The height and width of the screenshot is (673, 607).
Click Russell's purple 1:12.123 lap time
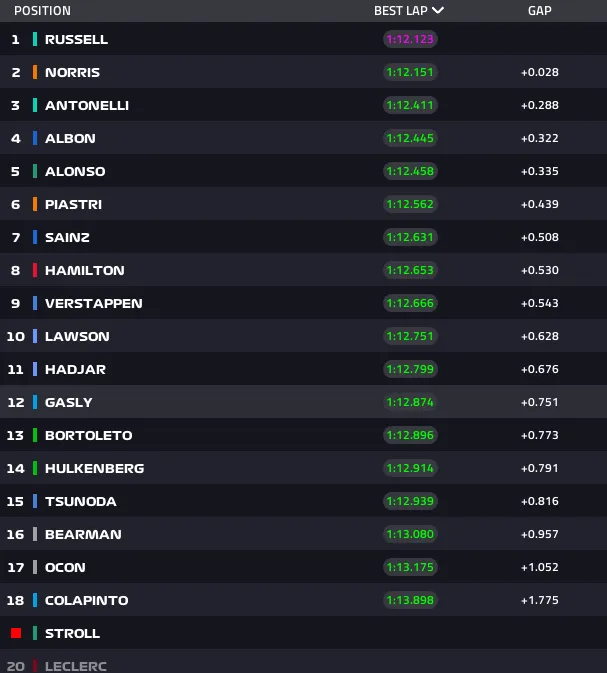pos(410,39)
